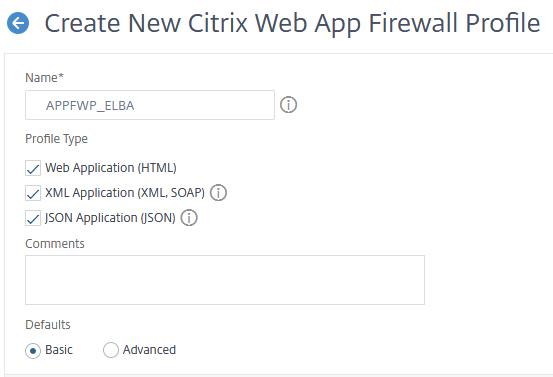Image resolution: width=553 pixels, height=377 pixels.
Task: Click the Create New Citrix Web App Firewall Profile heading
Action: (x=292, y=24)
